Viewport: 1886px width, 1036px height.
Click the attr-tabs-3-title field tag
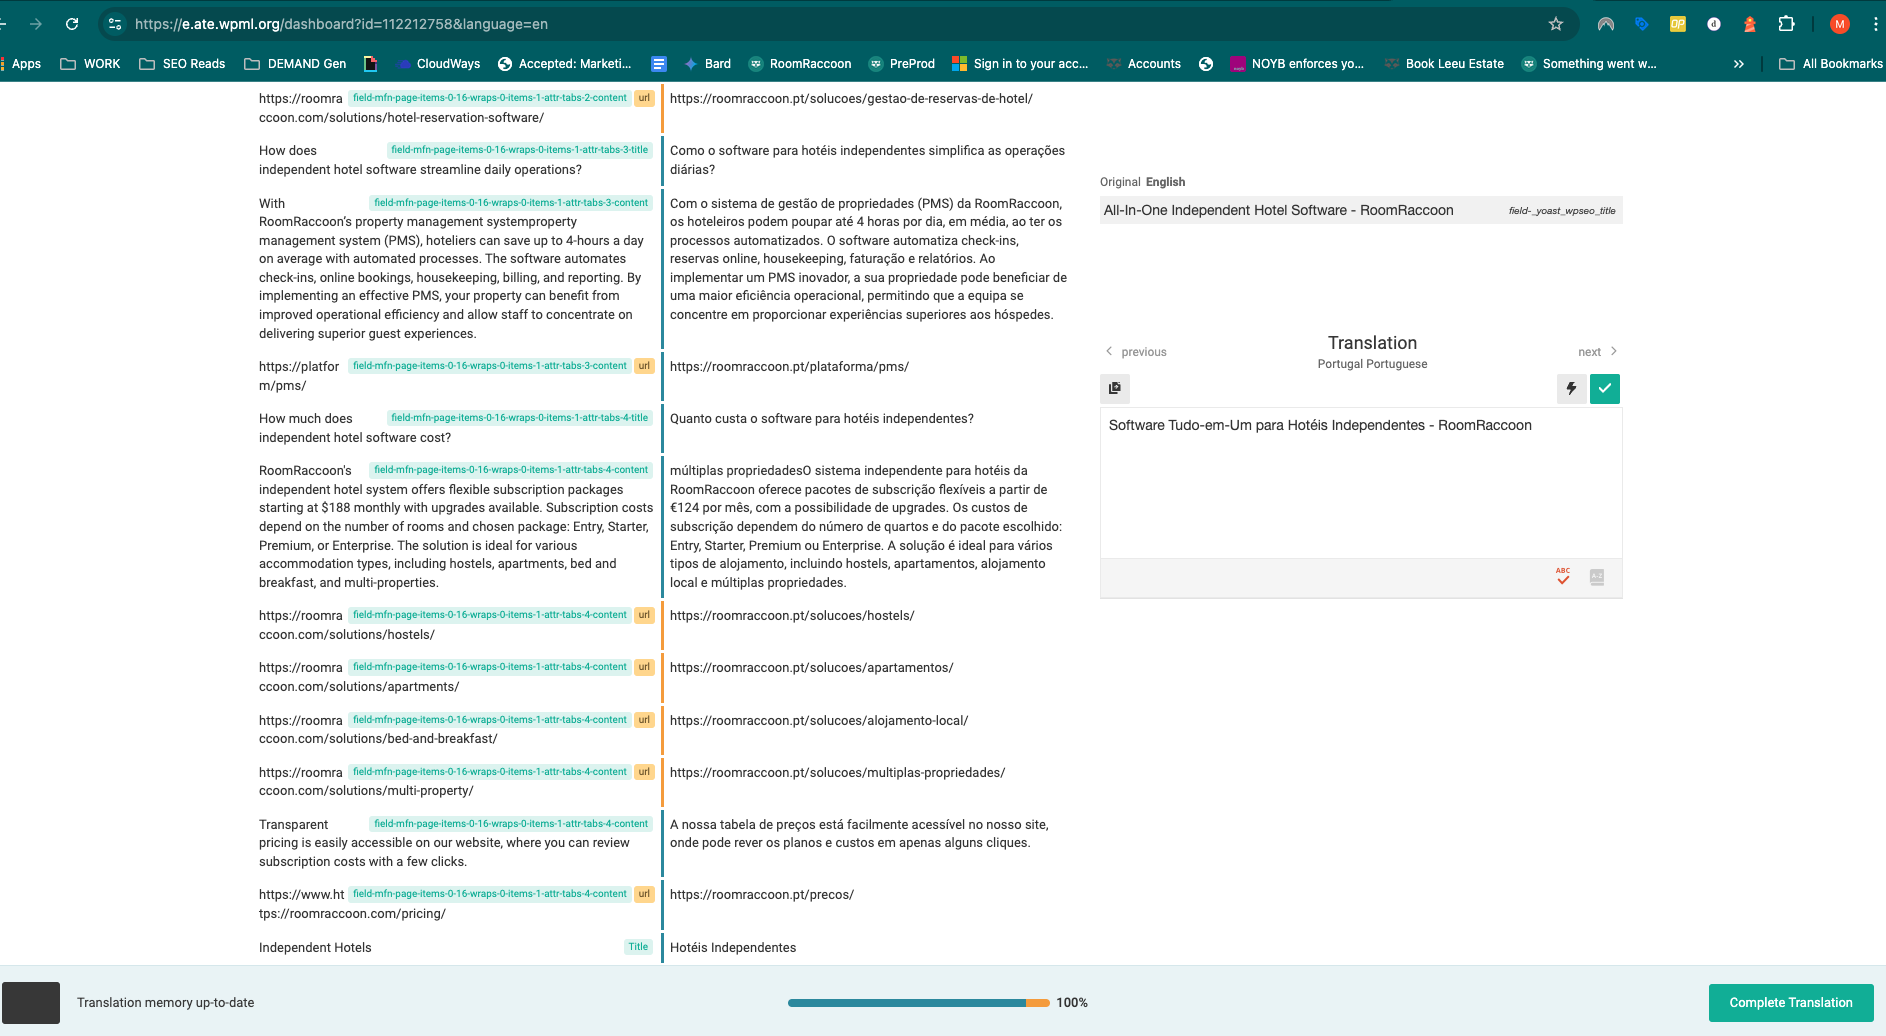click(519, 150)
